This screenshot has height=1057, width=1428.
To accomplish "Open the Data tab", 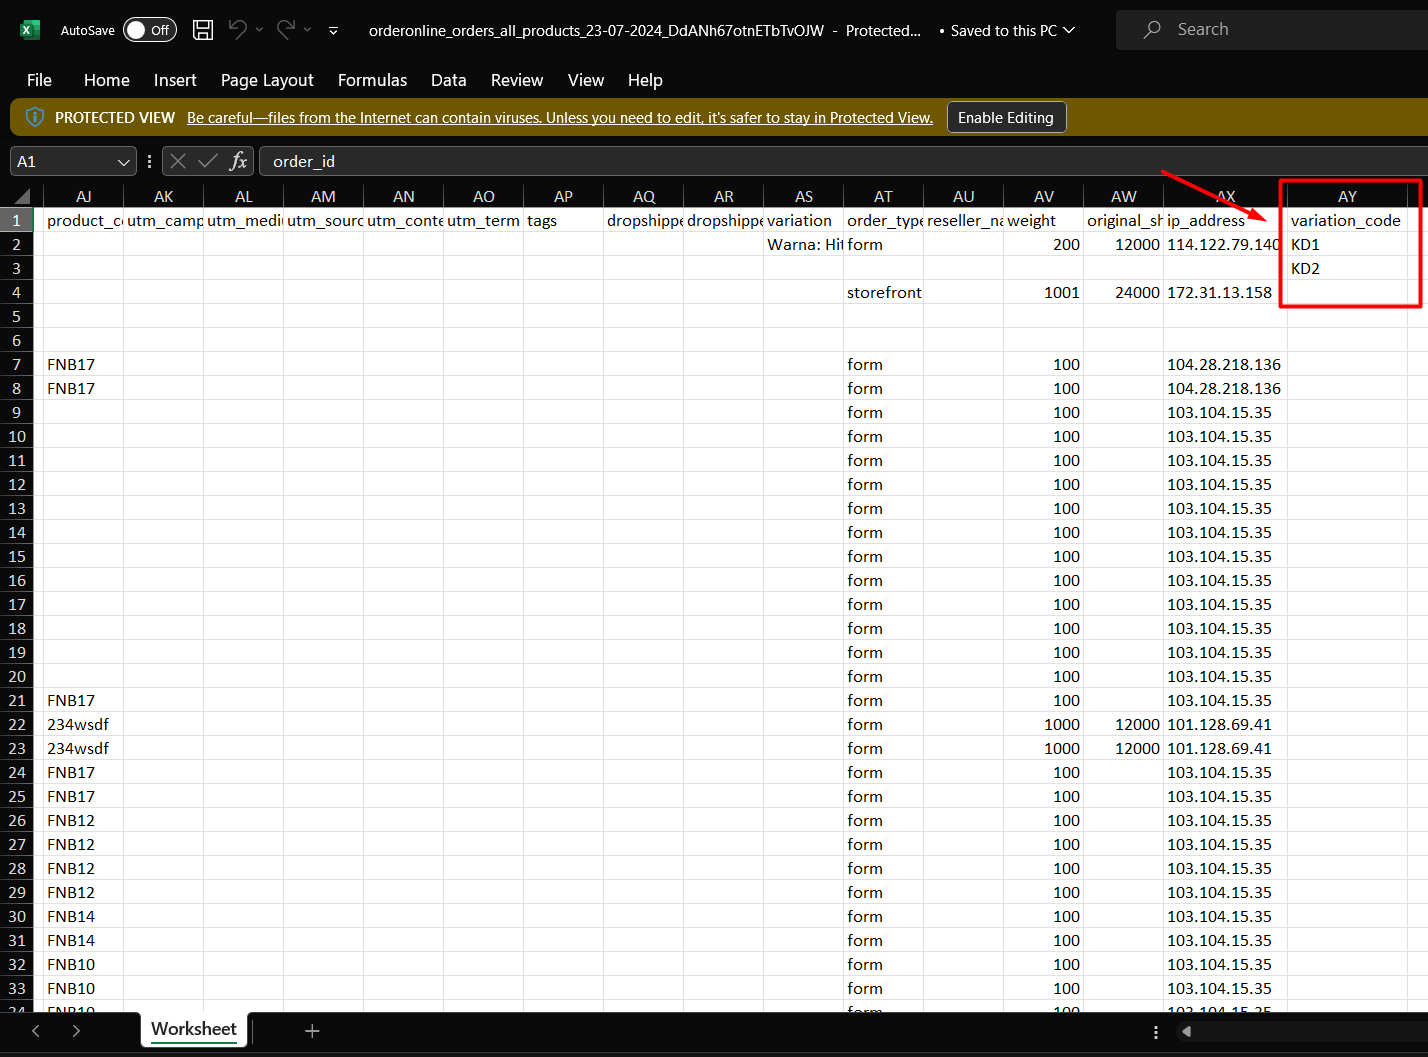I will (x=449, y=80).
